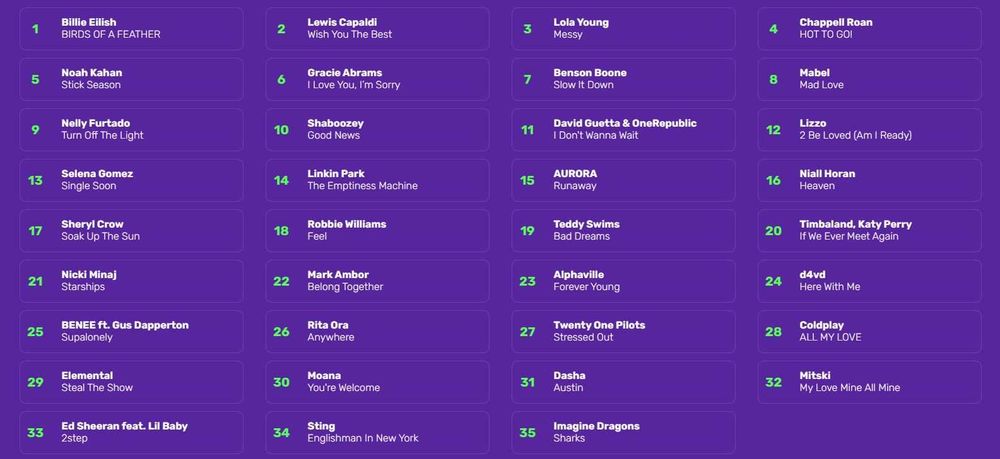The image size is (1000, 459).
Task: Click Lizzo 2 Be Loved entry
Action: (869, 130)
